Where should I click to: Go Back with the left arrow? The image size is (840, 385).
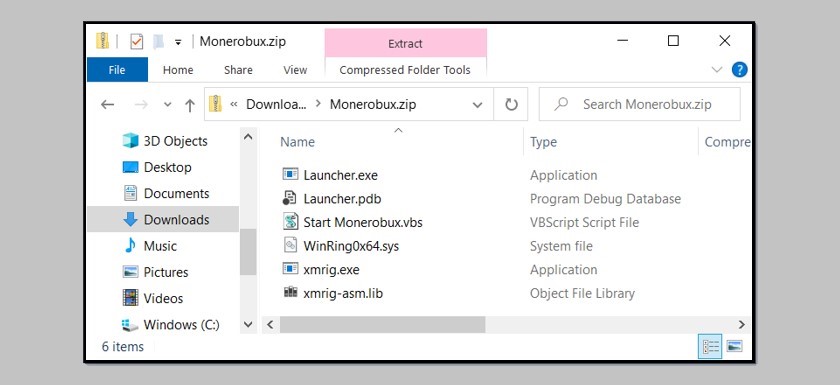point(108,105)
